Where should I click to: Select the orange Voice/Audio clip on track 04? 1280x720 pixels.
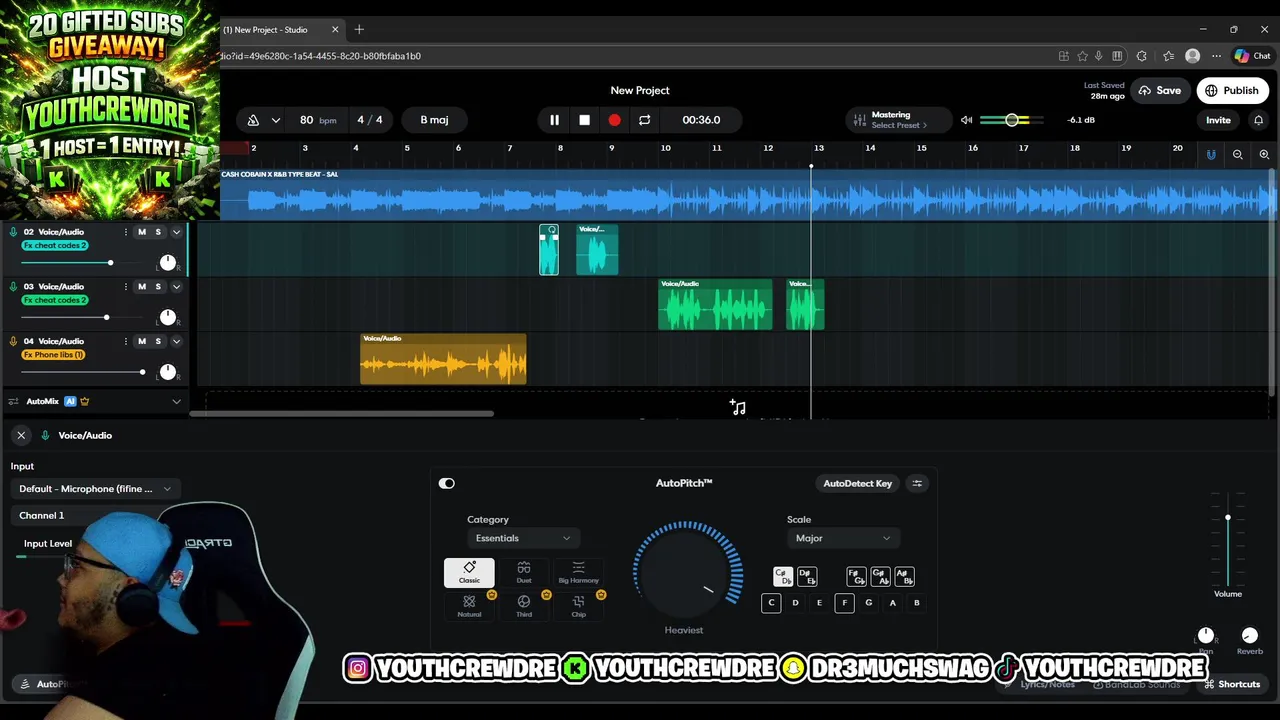(x=443, y=359)
